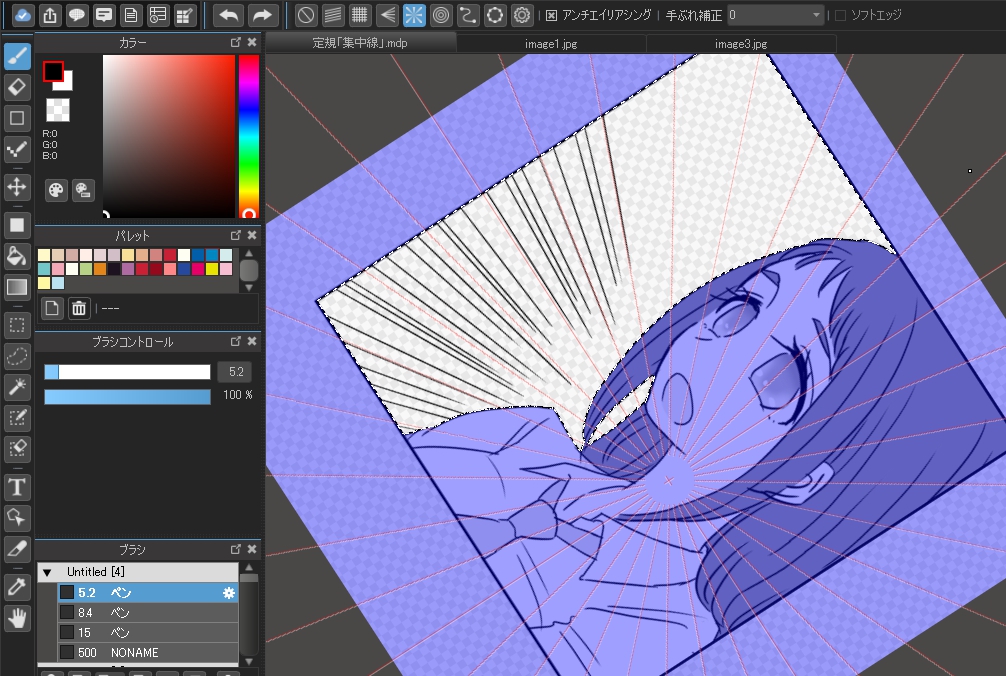
Task: Toggle the アンチエイリアシング checkbox
Action: 552,16
